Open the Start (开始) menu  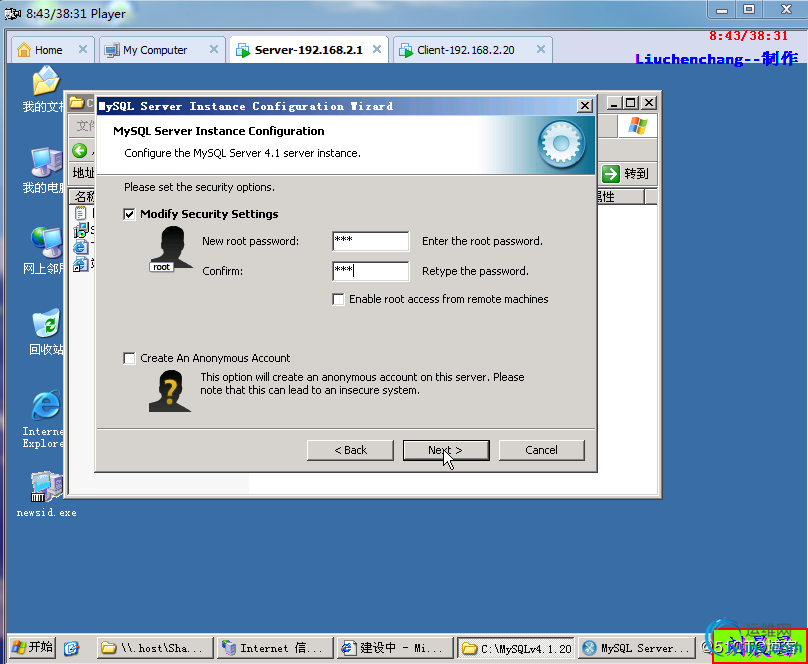click(32, 647)
